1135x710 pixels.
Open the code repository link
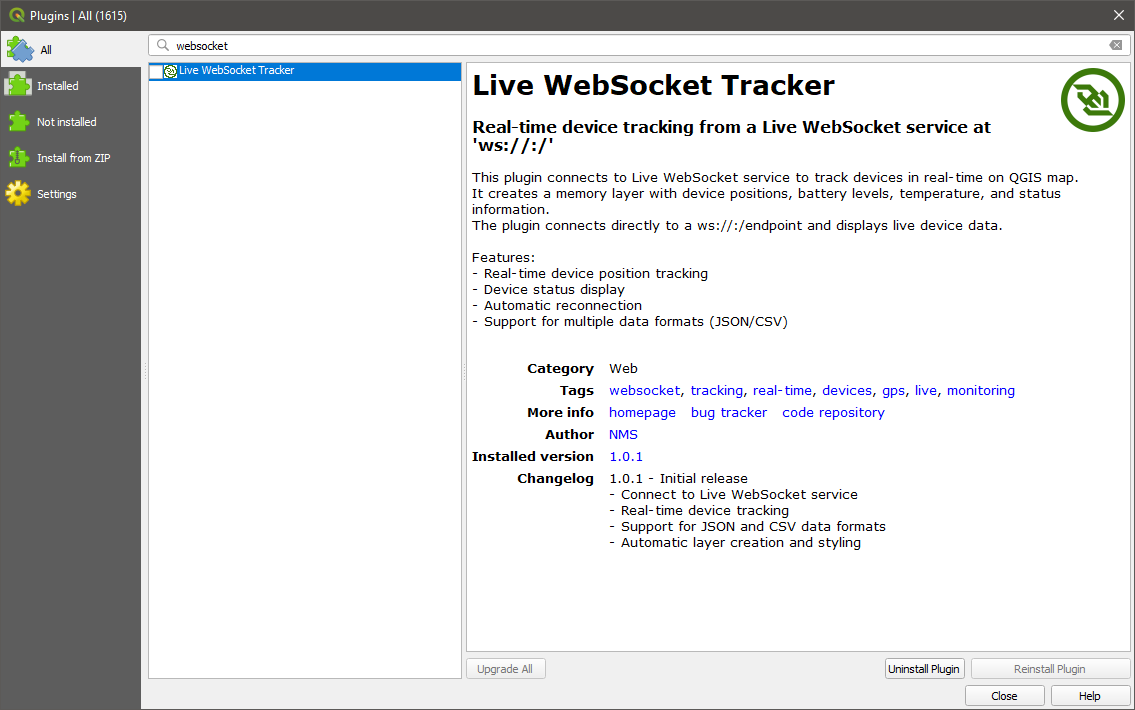[x=833, y=413]
